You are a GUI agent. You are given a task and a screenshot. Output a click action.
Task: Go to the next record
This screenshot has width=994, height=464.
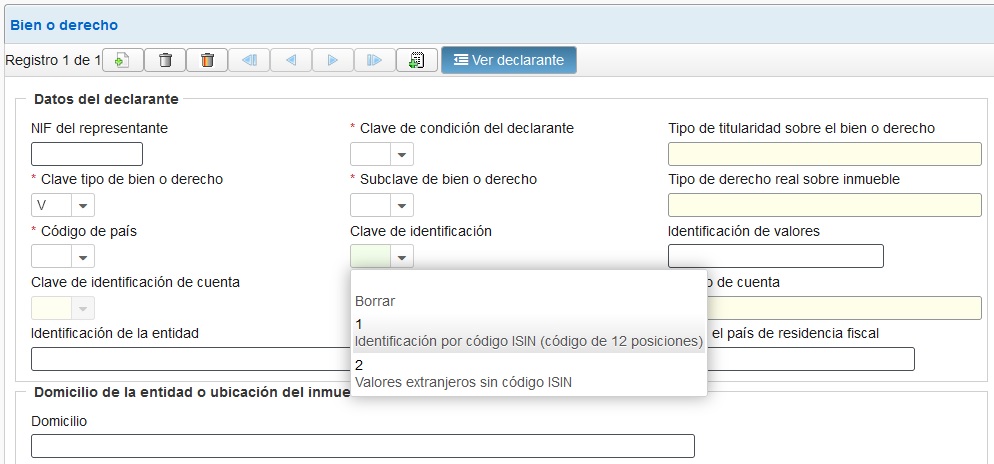[333, 60]
